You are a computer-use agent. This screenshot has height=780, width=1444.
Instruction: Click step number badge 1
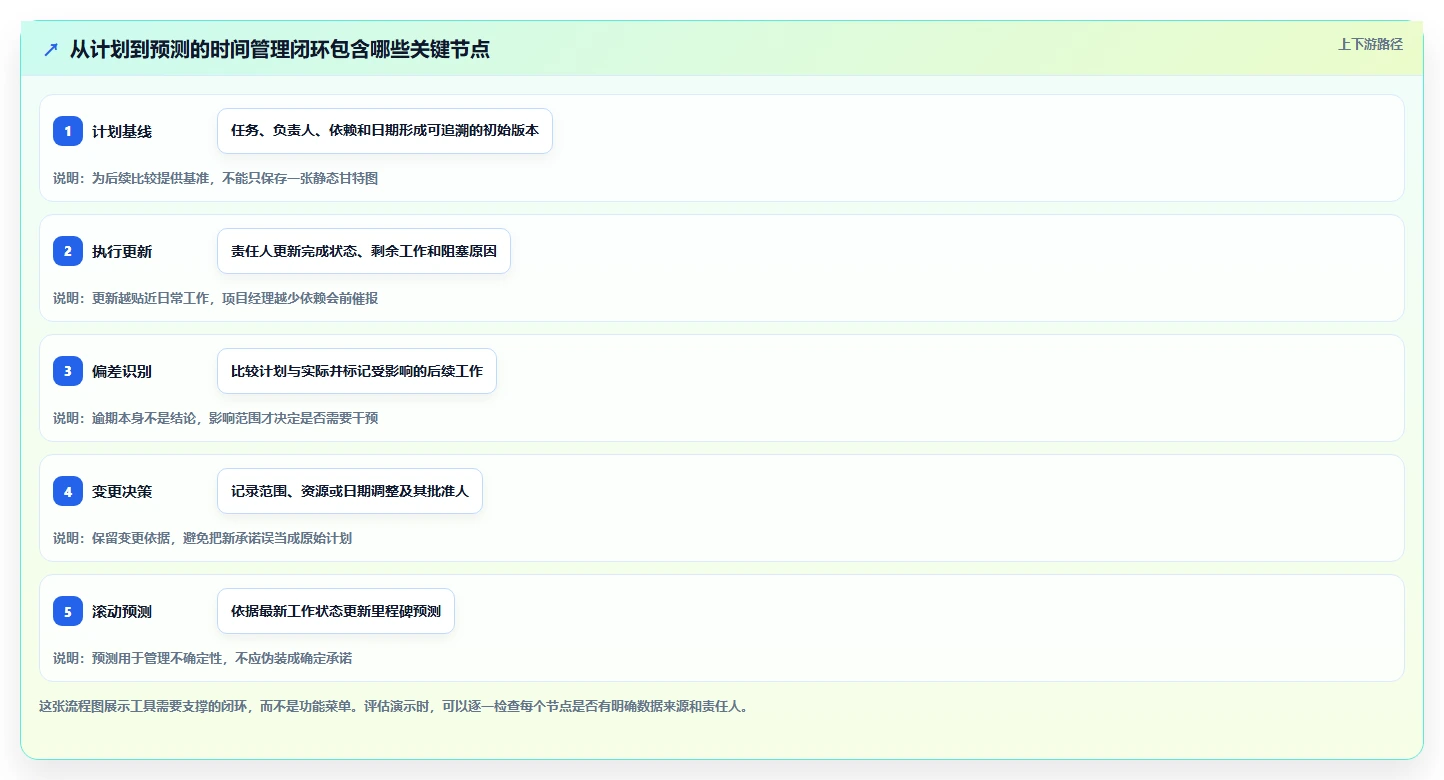[68, 131]
